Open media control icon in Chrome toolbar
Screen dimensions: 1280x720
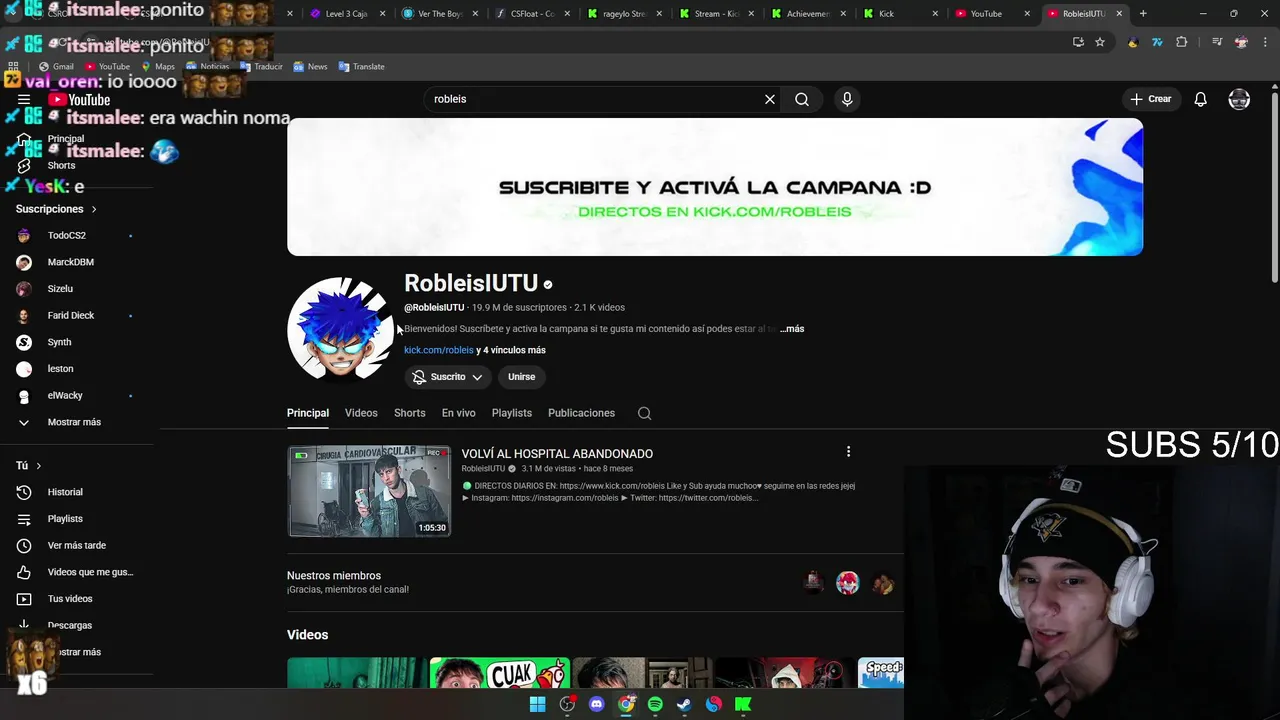(x=1217, y=42)
